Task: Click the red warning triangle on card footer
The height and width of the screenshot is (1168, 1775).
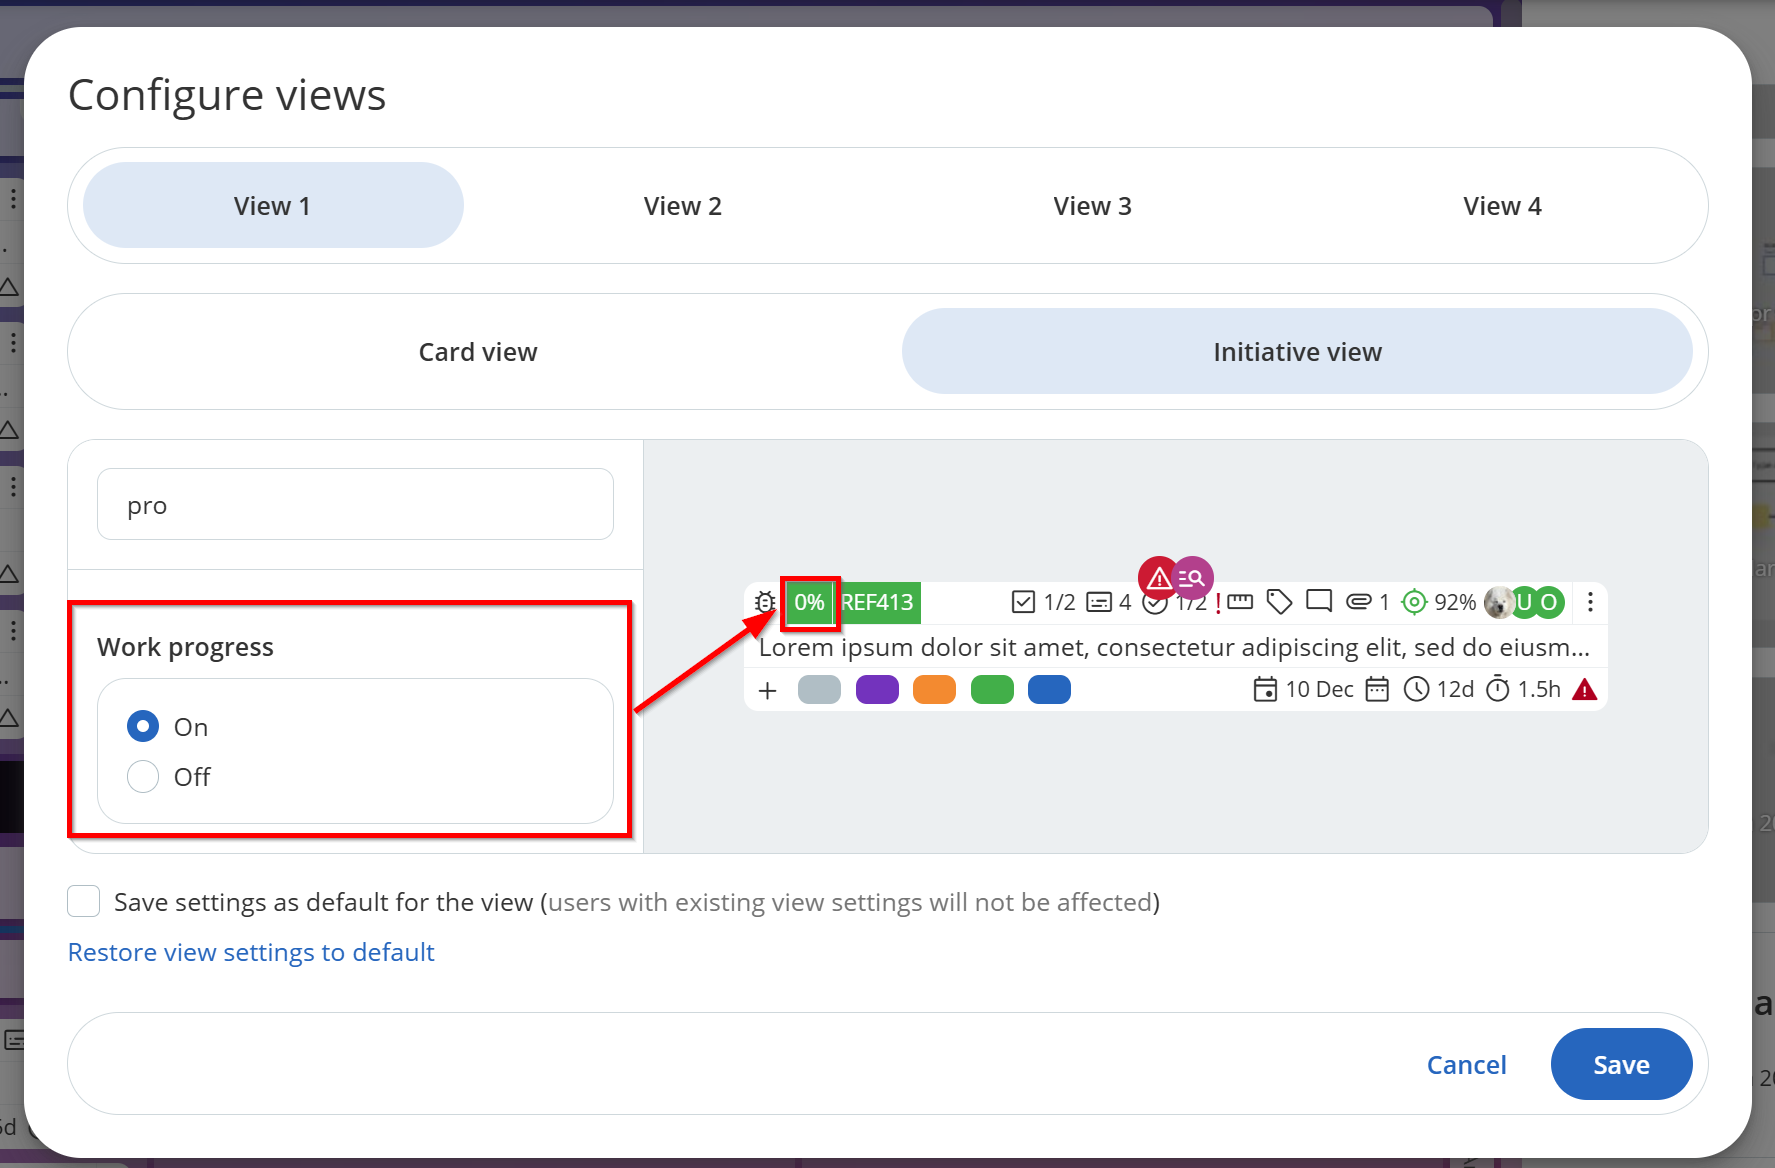Action: pos(1584,689)
